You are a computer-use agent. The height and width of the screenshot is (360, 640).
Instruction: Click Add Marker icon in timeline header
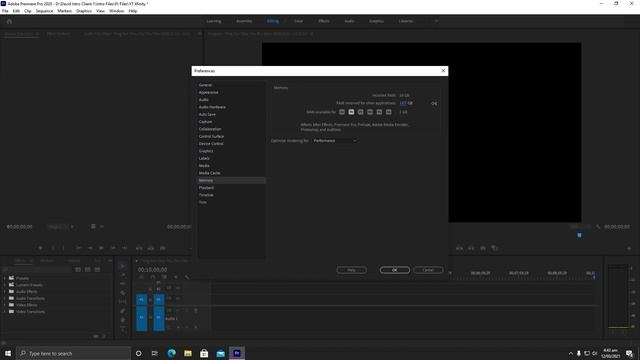tap(176, 277)
